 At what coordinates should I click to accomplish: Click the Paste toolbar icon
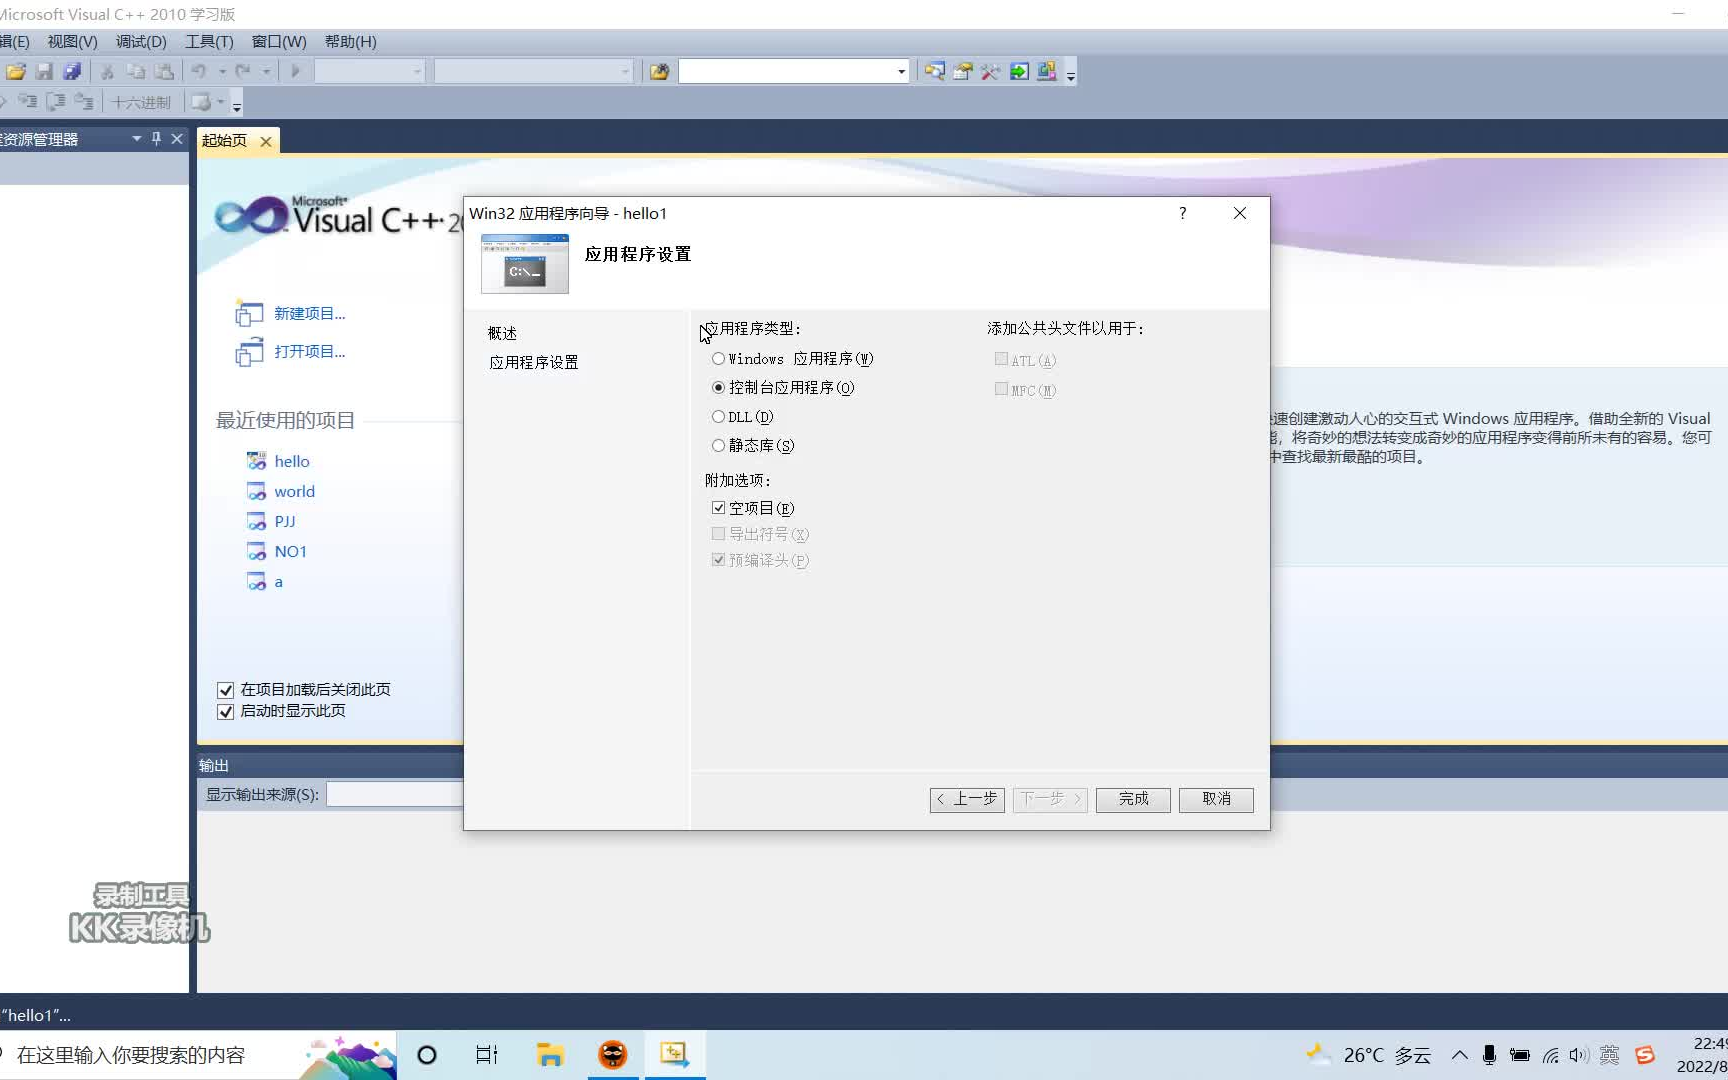click(x=164, y=72)
